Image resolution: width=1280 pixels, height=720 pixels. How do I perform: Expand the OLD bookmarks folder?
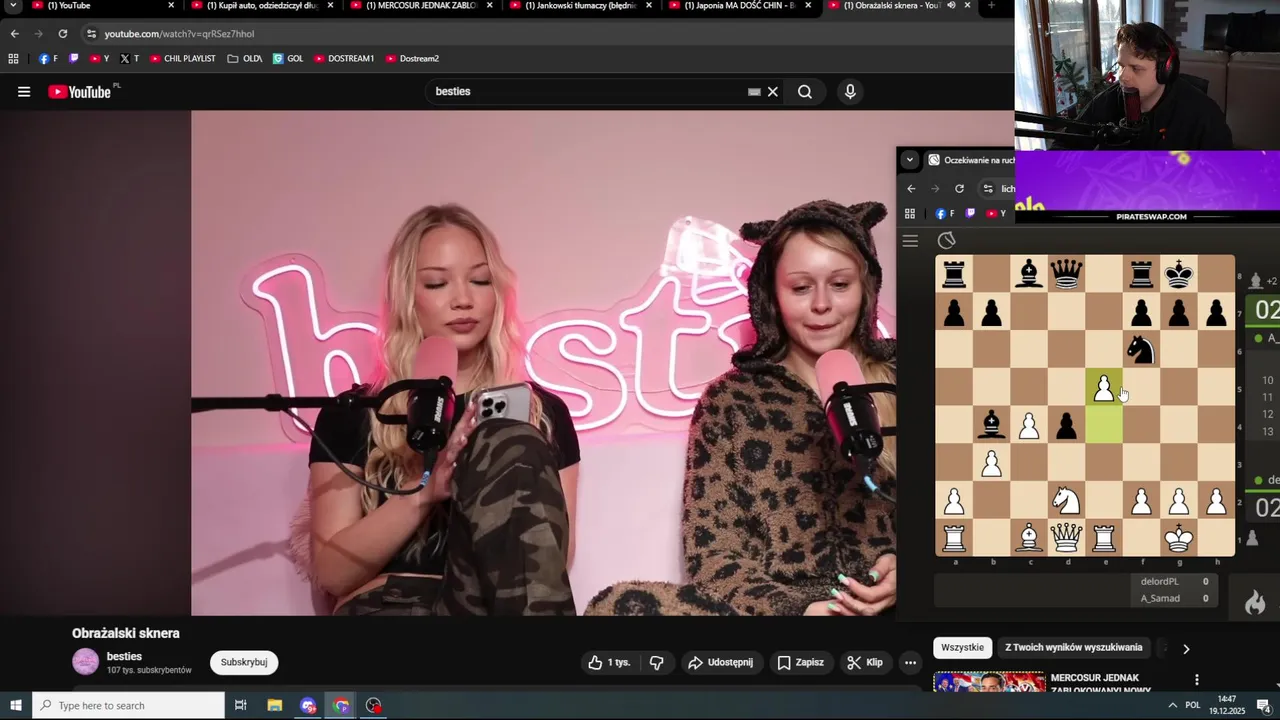245,59
